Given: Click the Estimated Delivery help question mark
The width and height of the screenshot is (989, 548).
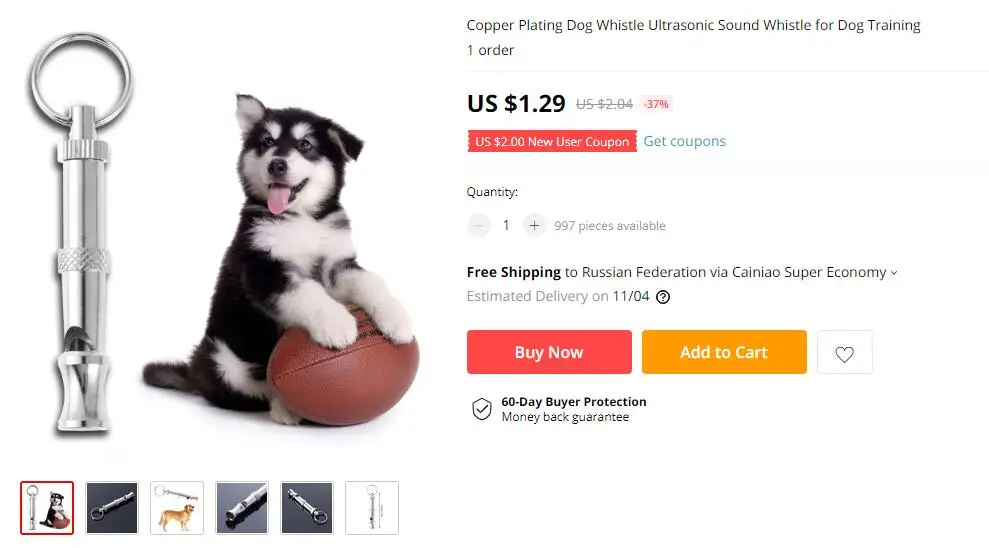Looking at the screenshot, I should point(662,297).
